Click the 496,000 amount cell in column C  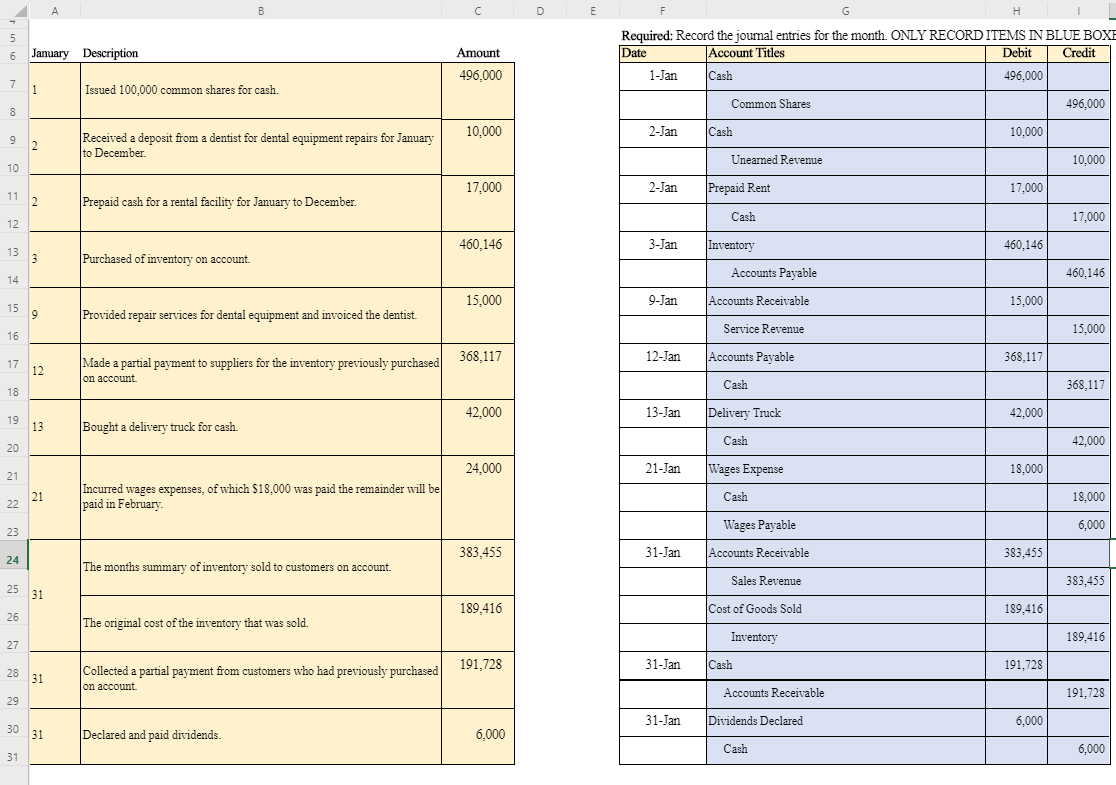478,90
